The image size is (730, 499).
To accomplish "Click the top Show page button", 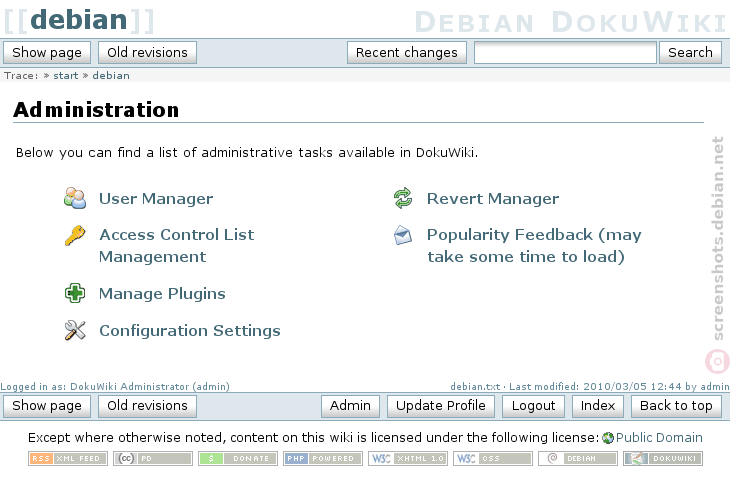I will click(47, 52).
